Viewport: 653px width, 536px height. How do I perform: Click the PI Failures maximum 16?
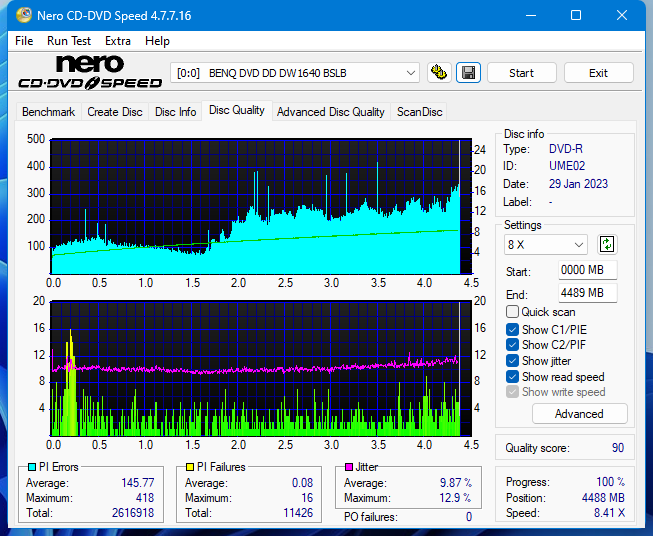tap(307, 498)
